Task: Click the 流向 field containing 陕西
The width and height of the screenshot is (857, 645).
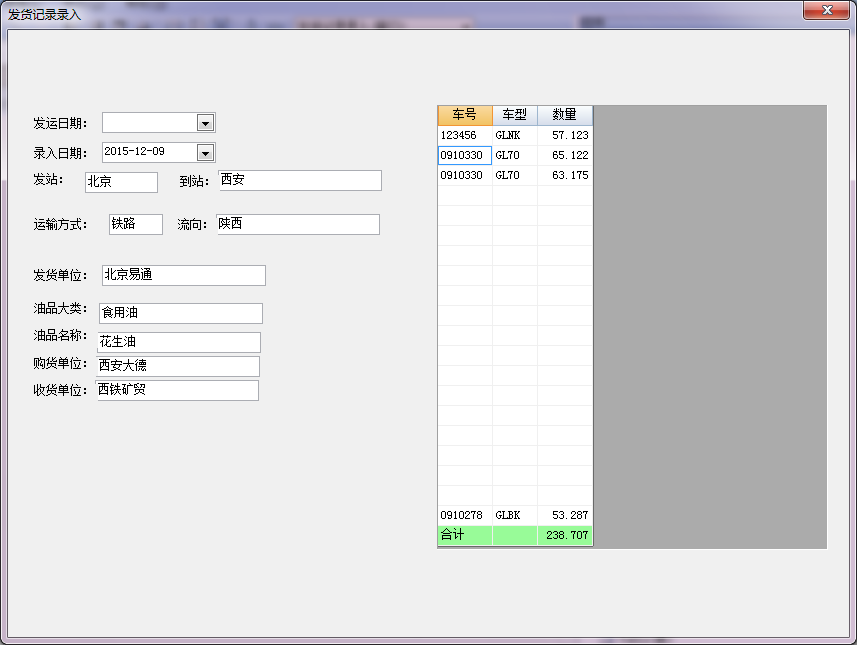Action: click(x=298, y=224)
